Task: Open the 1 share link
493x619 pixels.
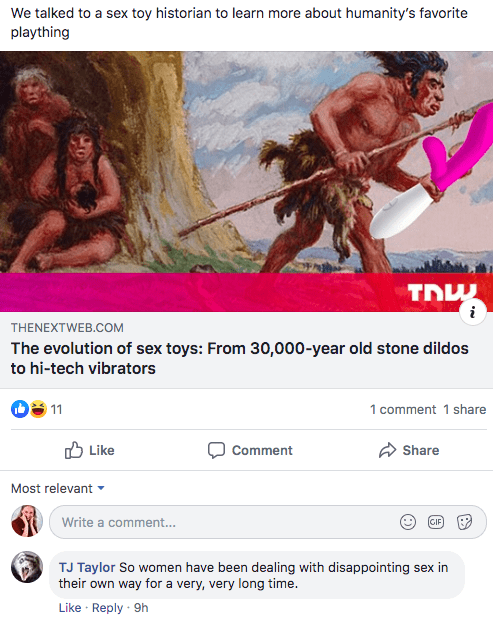Action: coord(465,409)
